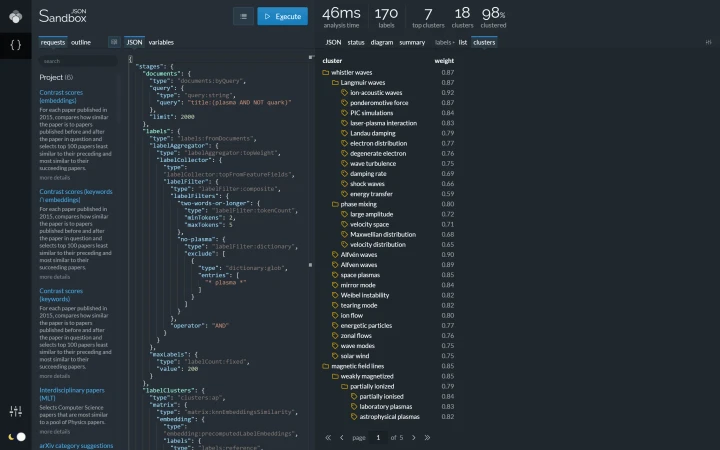Switch to the requests tab
This screenshot has width=720, height=450.
pyautogui.click(x=53, y=42)
